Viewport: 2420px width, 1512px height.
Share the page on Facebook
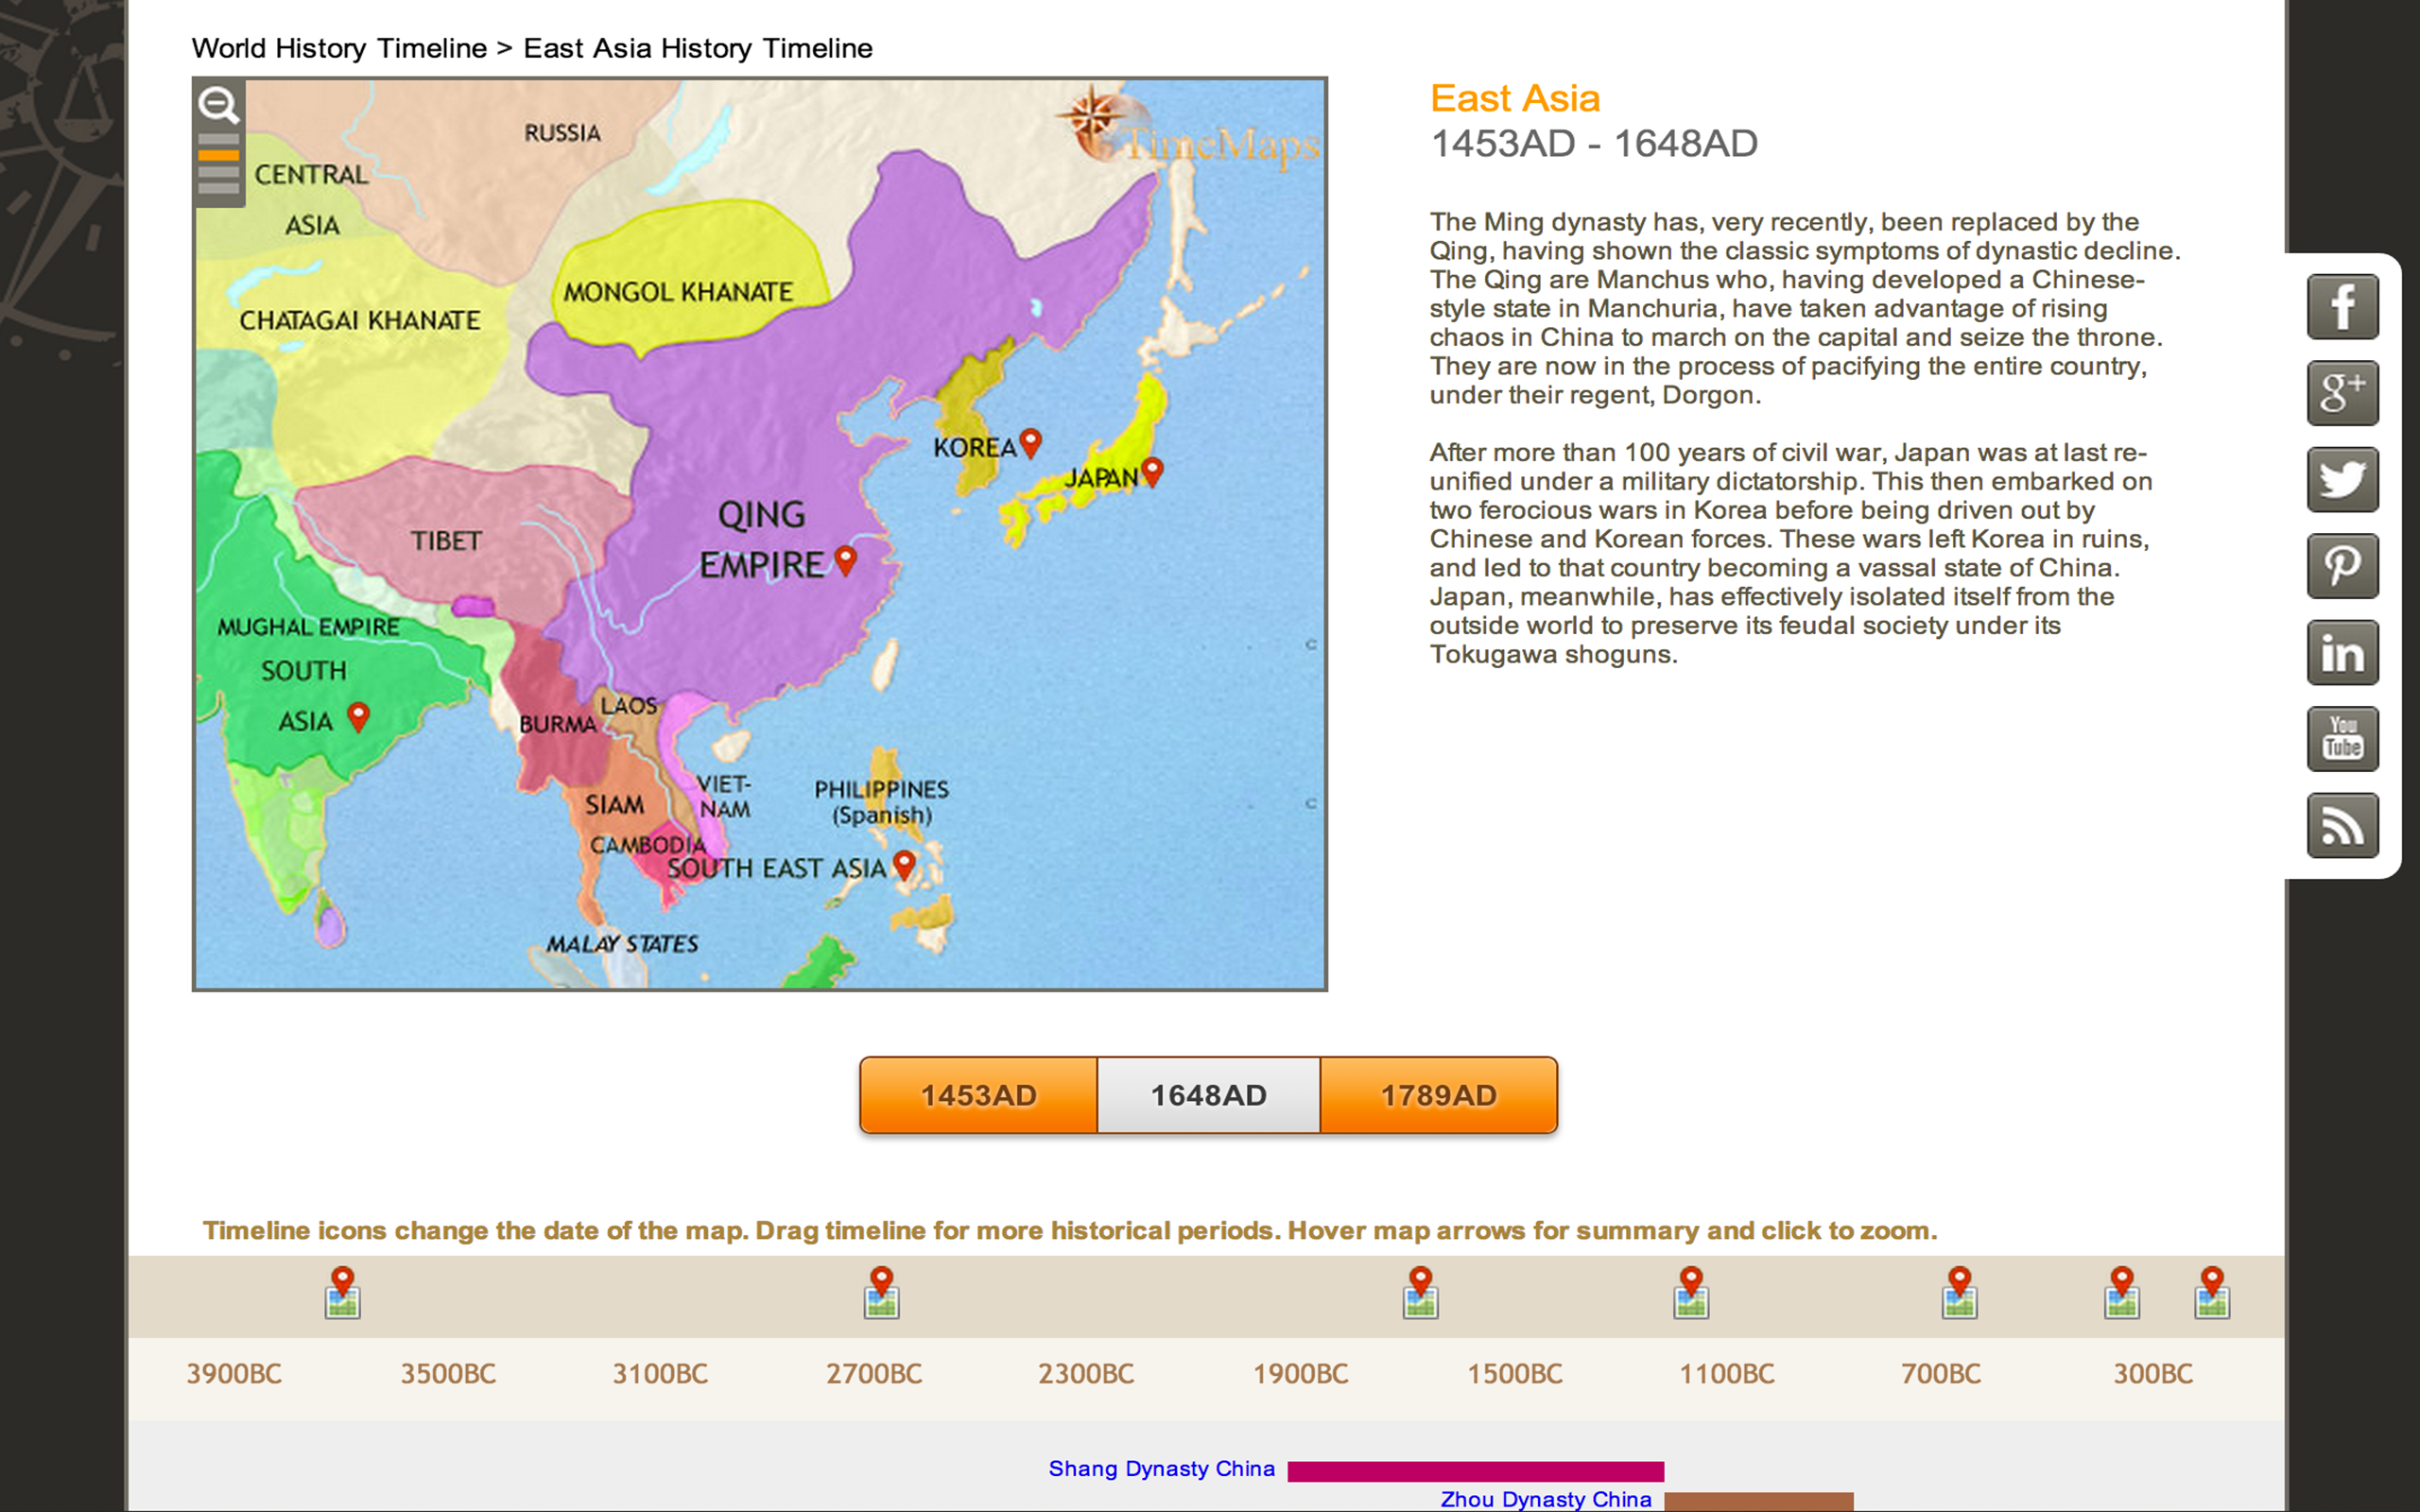tap(2343, 306)
